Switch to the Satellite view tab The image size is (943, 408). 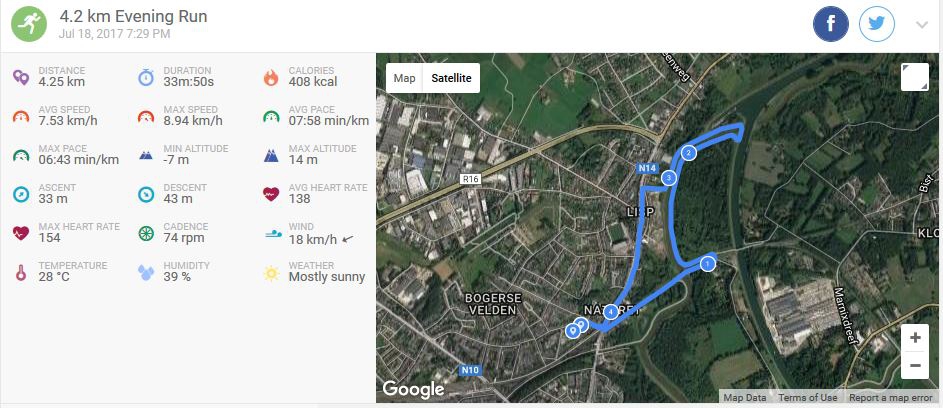451,78
